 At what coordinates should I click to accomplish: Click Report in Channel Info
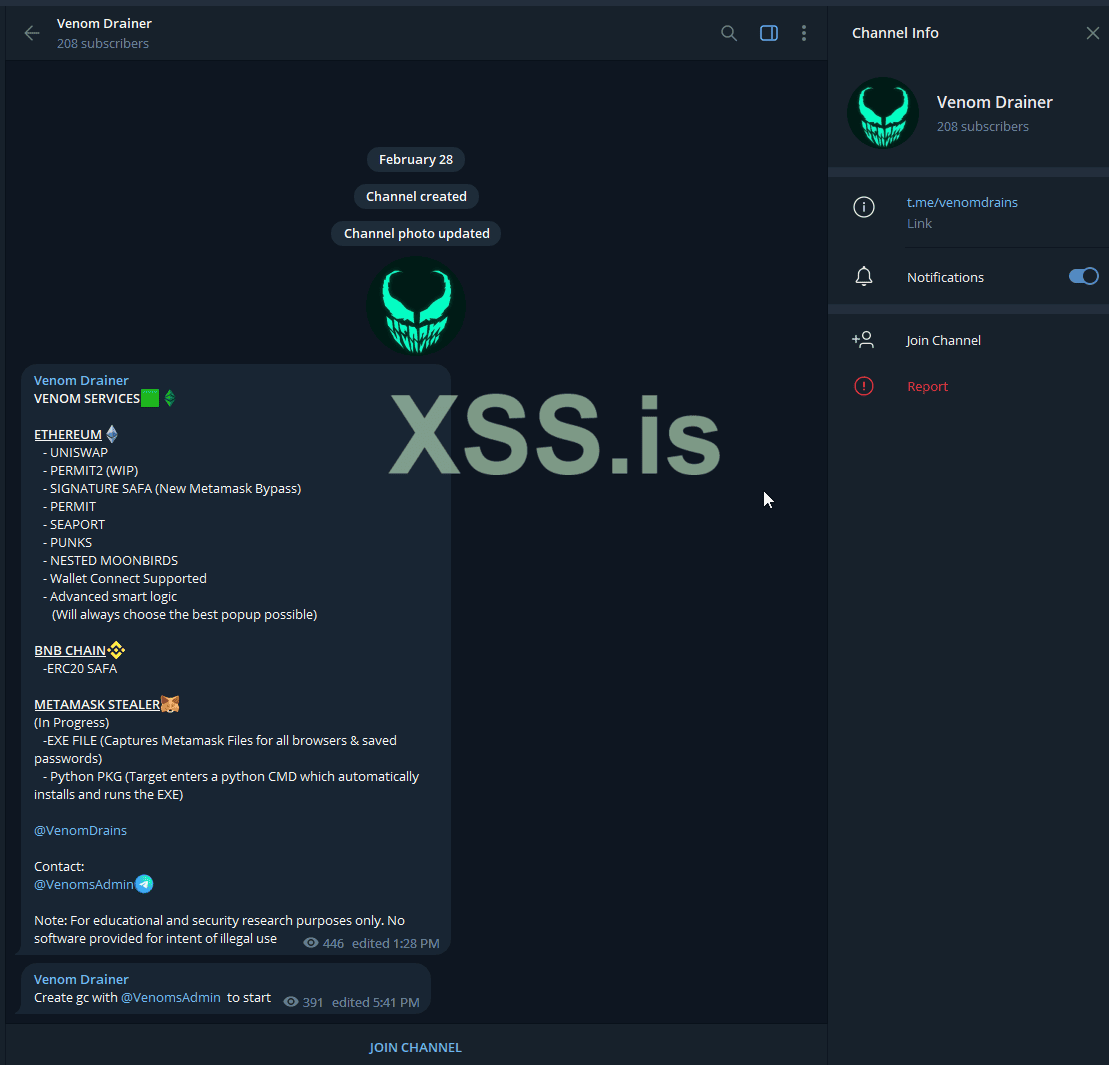(927, 386)
